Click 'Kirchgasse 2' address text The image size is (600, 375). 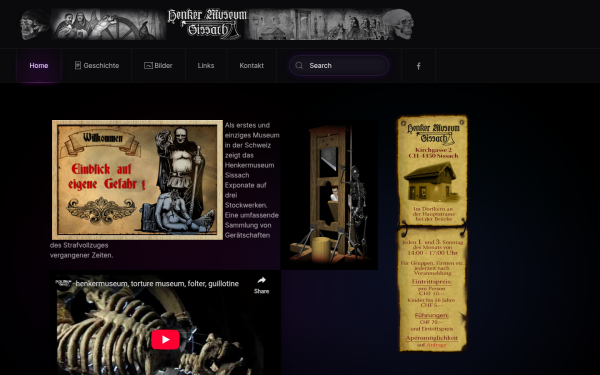433,150
